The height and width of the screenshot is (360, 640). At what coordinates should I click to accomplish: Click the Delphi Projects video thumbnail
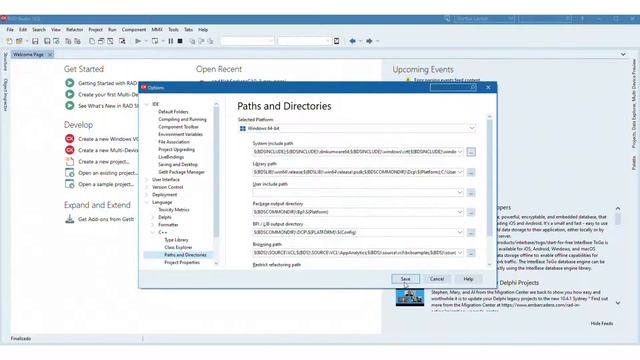click(x=410, y=297)
